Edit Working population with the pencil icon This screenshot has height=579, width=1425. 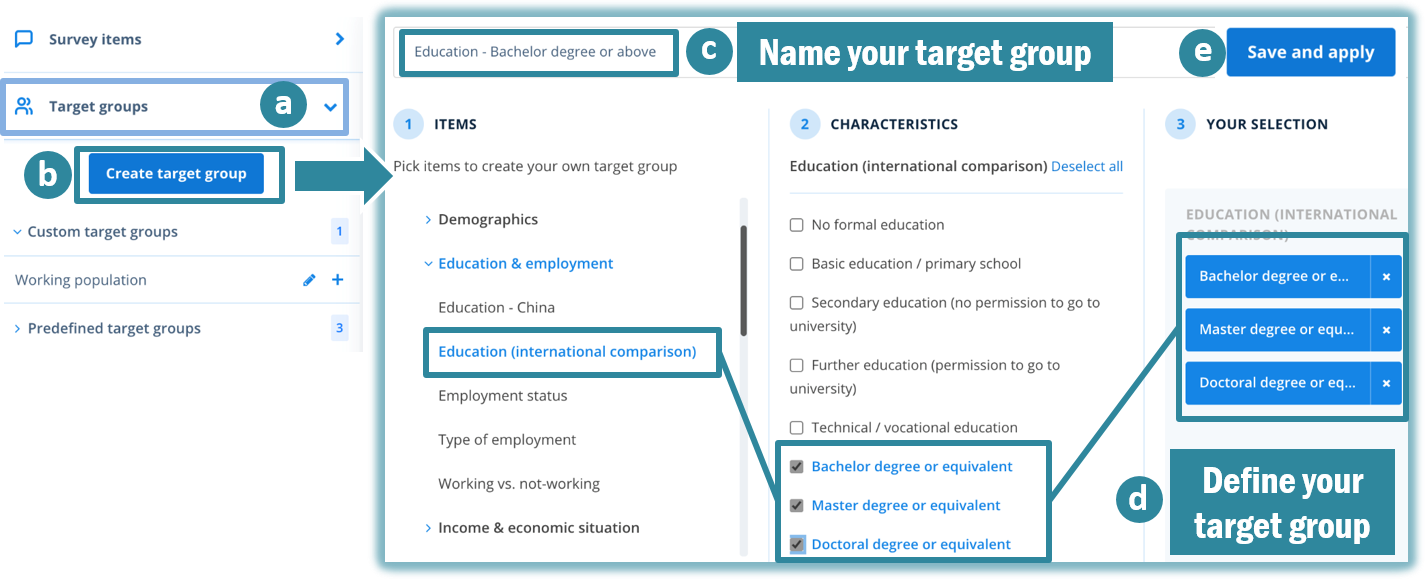pos(309,280)
